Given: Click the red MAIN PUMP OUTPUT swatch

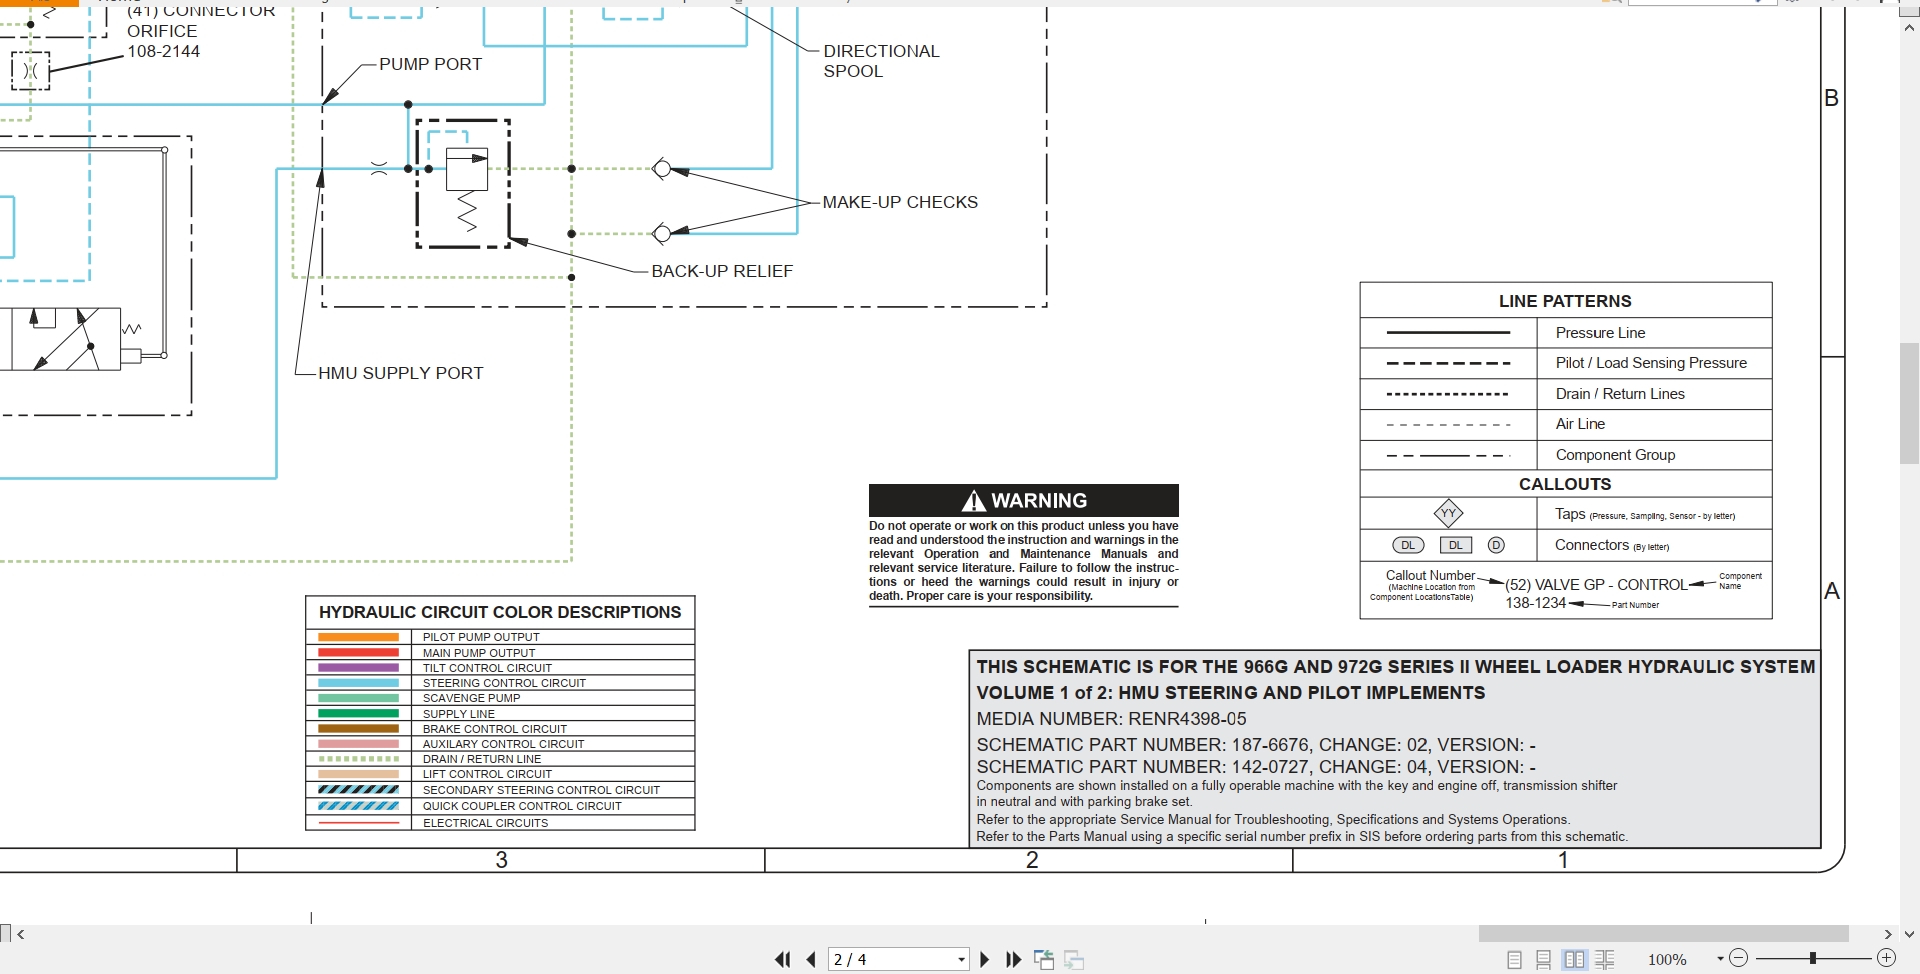Looking at the screenshot, I should click(x=358, y=652).
